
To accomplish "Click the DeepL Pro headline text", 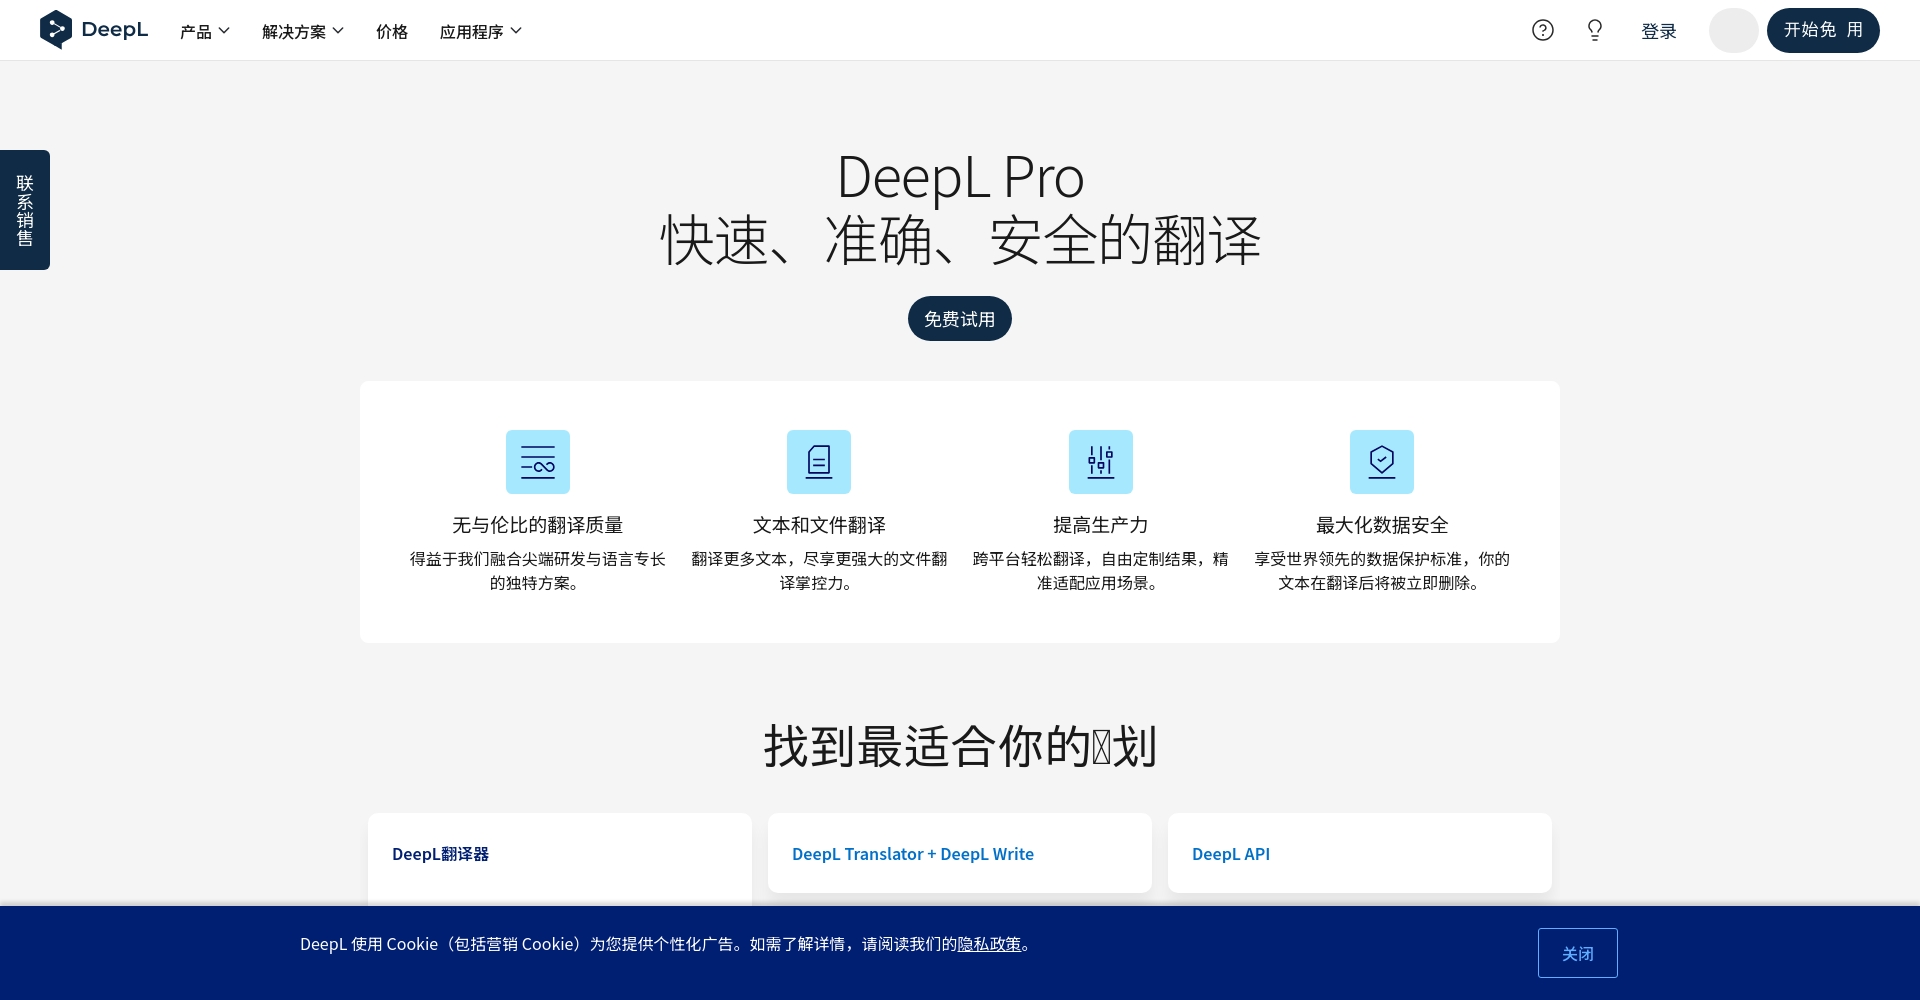I will point(960,177).
